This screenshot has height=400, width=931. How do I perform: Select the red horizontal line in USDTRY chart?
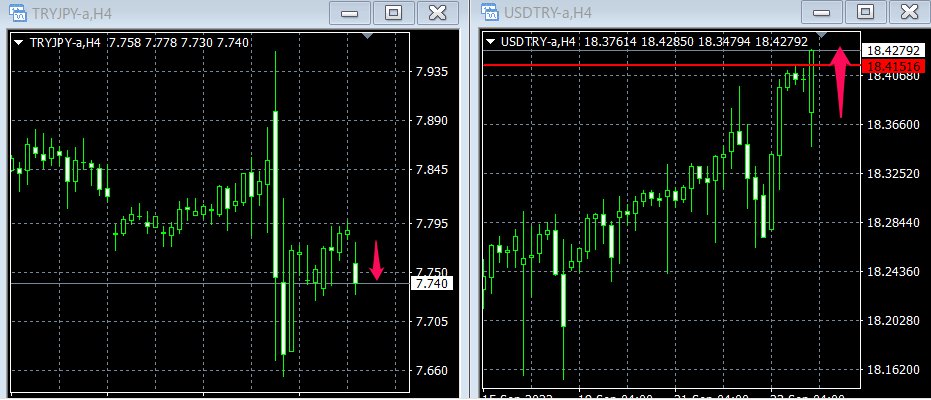pos(672,65)
